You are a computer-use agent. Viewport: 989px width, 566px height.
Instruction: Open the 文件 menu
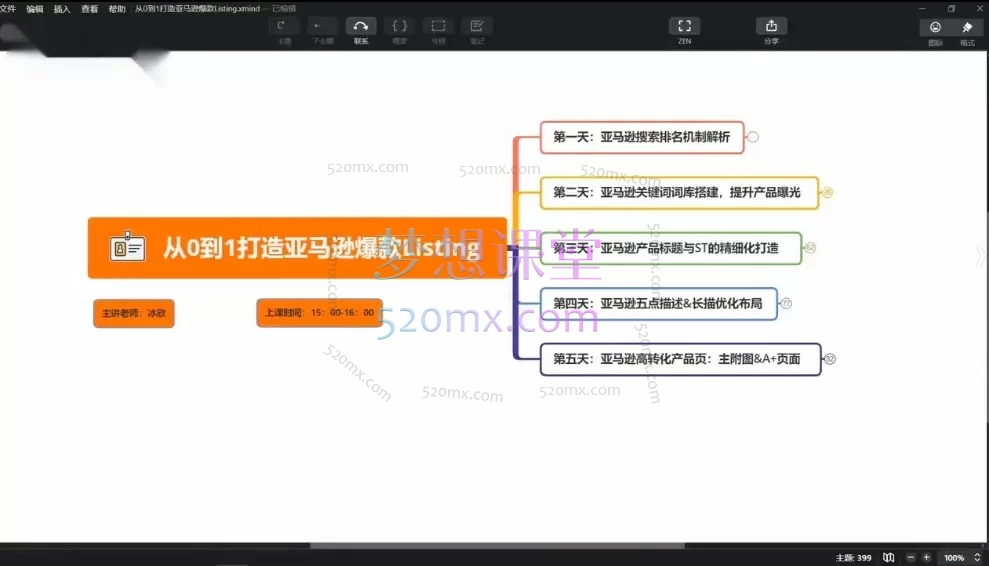coord(8,8)
